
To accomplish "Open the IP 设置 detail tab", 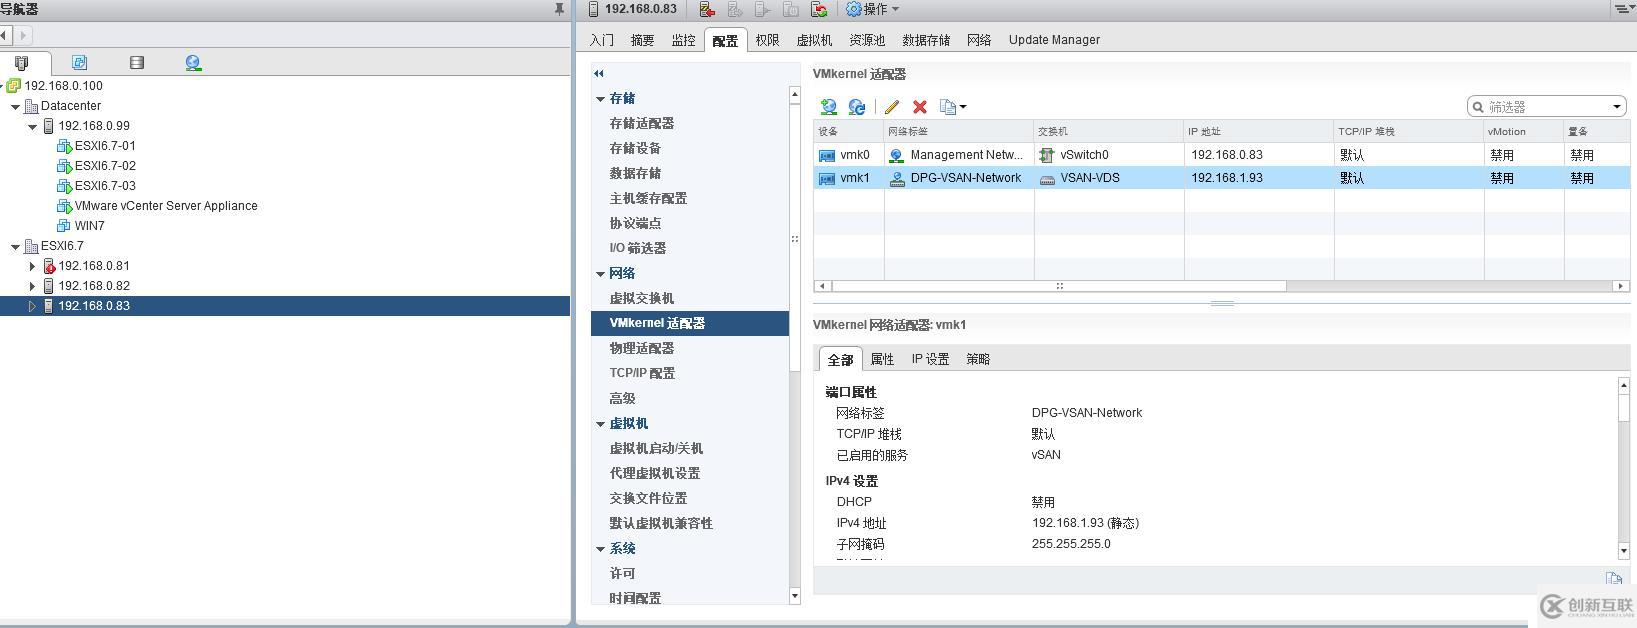I will click(930, 359).
